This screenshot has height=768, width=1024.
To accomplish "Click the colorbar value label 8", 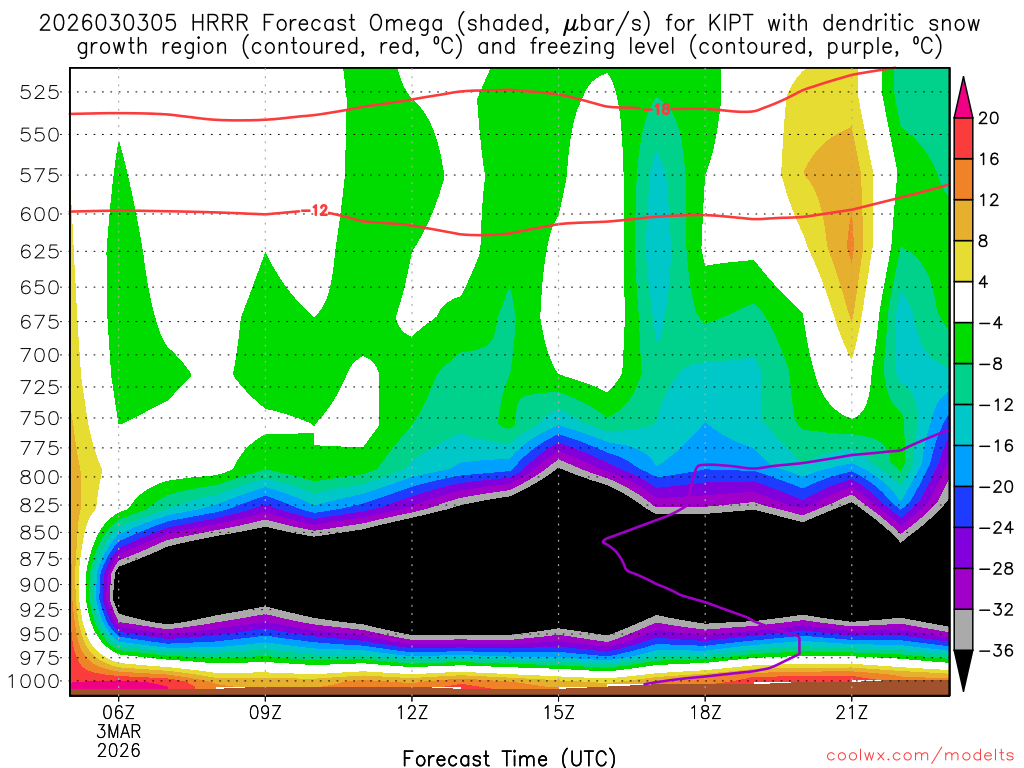I will pyautogui.click(x=983, y=242).
